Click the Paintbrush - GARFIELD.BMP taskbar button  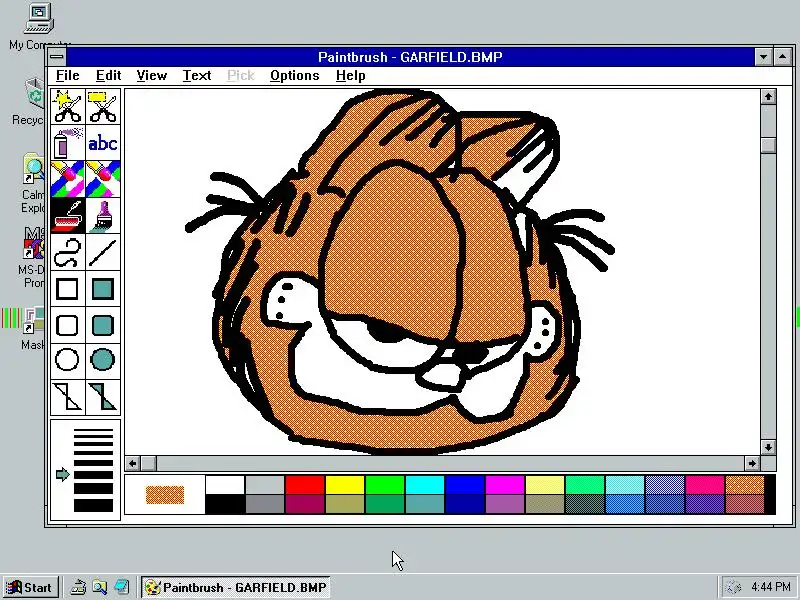pyautogui.click(x=236, y=587)
